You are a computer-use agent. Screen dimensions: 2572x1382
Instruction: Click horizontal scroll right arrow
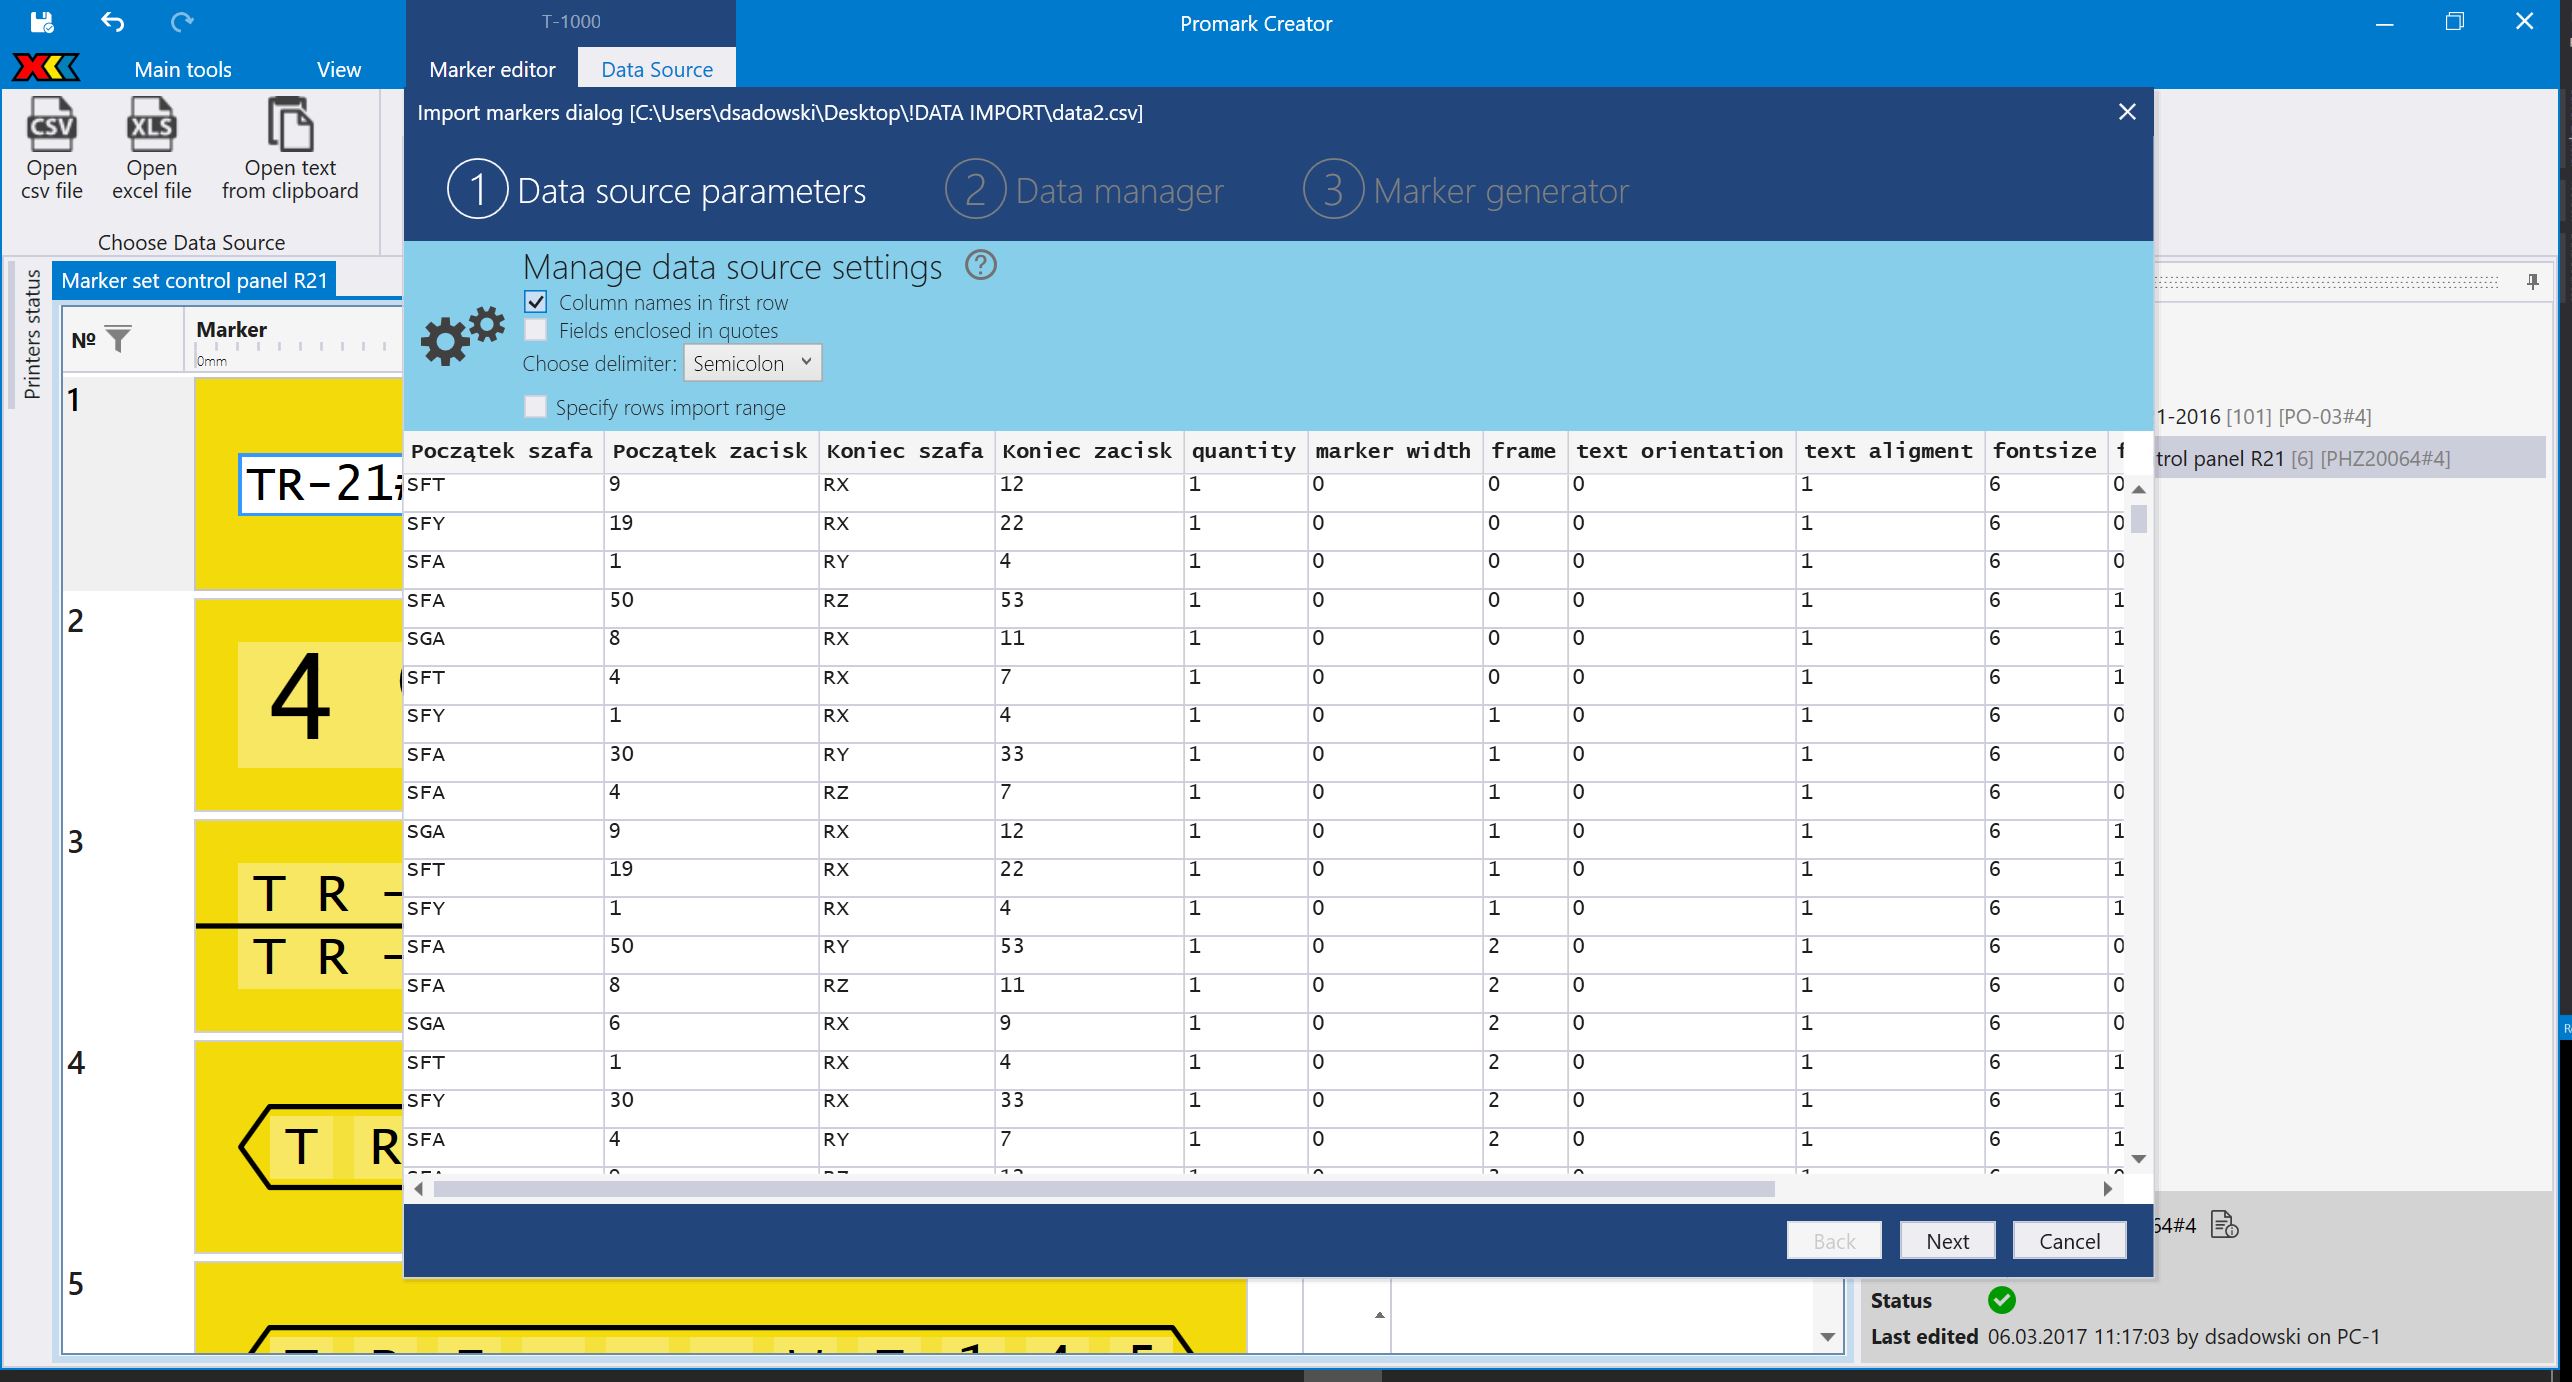coord(2107,1189)
